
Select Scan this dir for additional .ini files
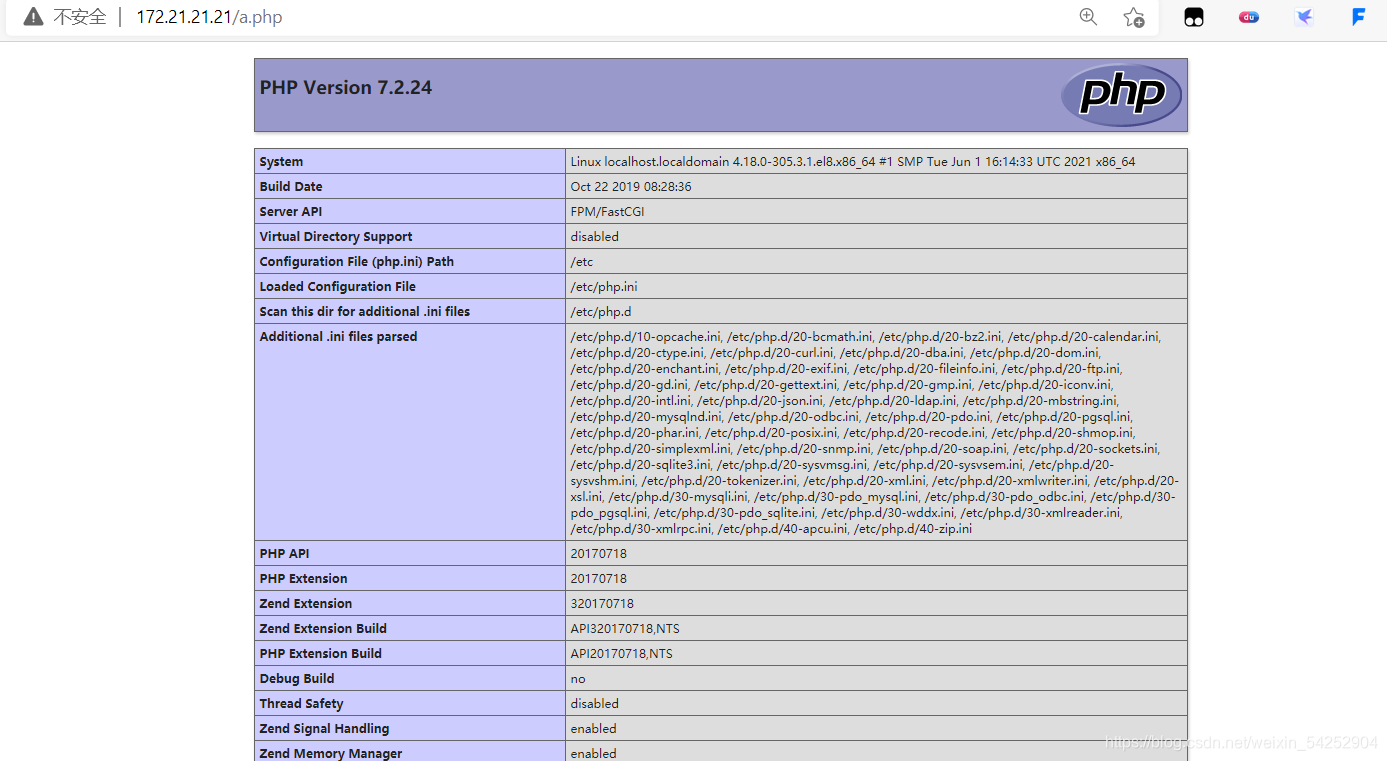(365, 312)
